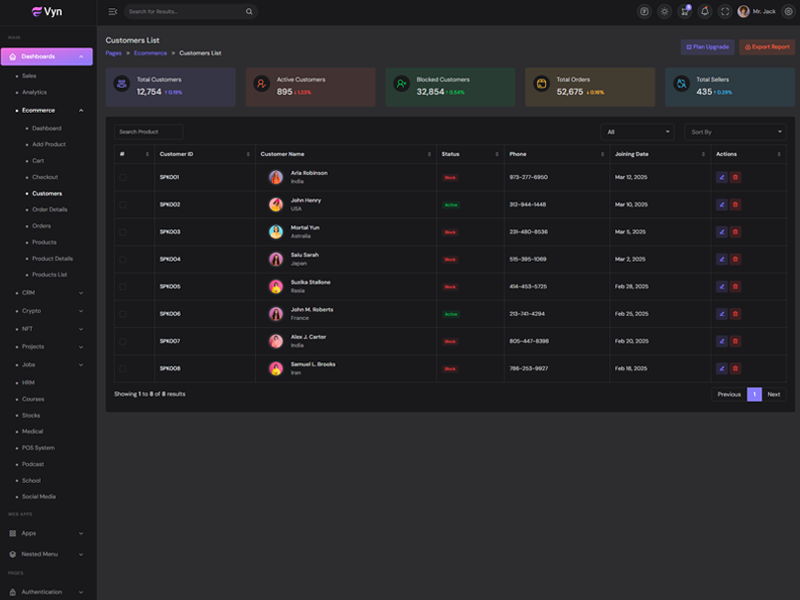The width and height of the screenshot is (800, 600).
Task: Enter fullscreen mode via header icon
Action: [725, 11]
